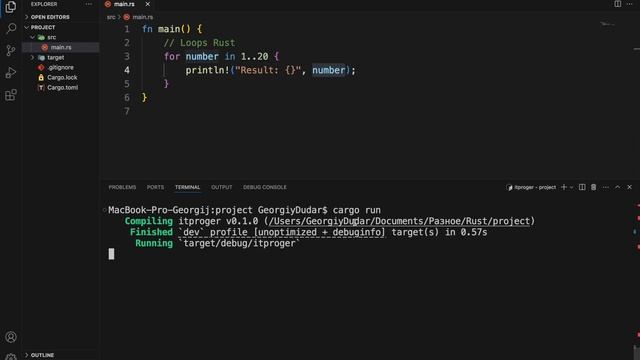The height and width of the screenshot is (360, 640).
Task: Place cursor on 'number' in println line
Action: [x=329, y=70]
